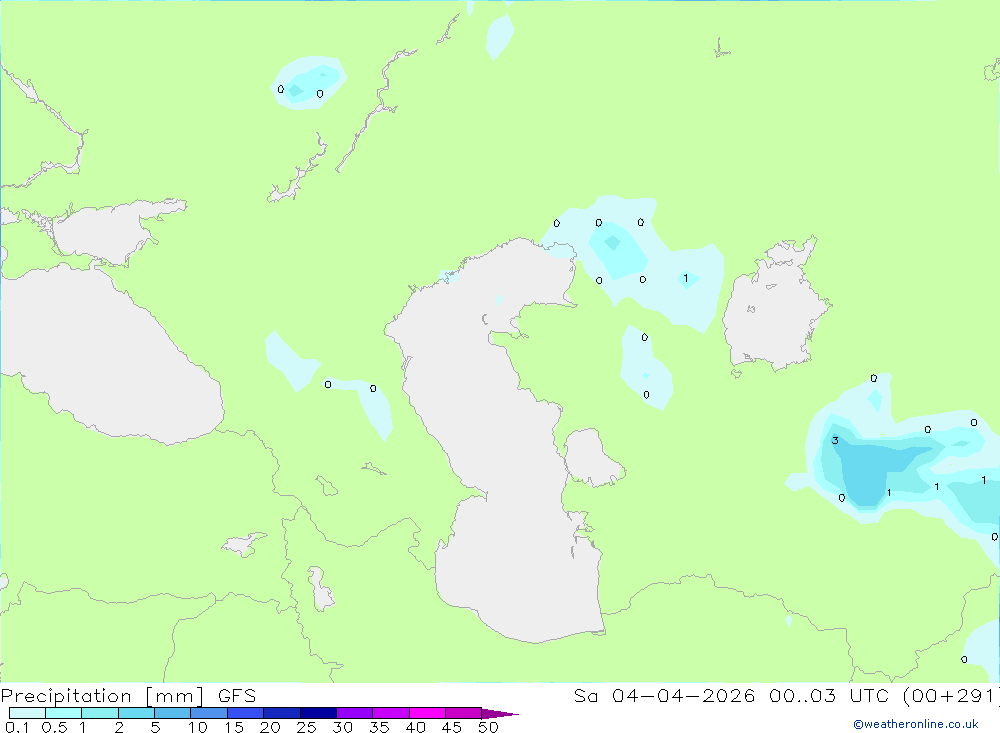Click the 10–15 mm legend color swatch
This screenshot has height=733, width=1000.
[x=209, y=713]
